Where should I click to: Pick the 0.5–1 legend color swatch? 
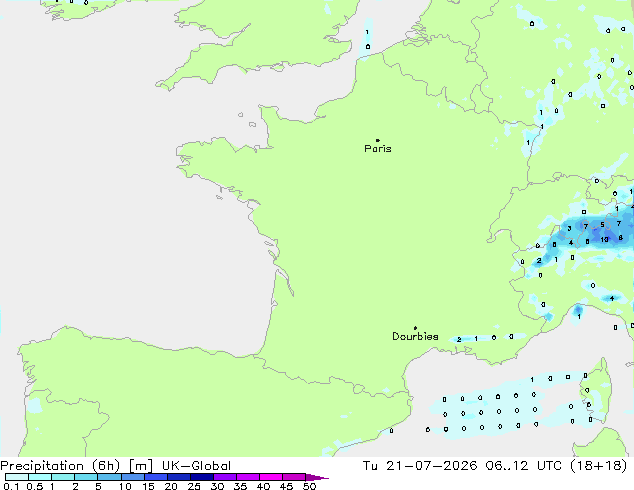coord(40,477)
